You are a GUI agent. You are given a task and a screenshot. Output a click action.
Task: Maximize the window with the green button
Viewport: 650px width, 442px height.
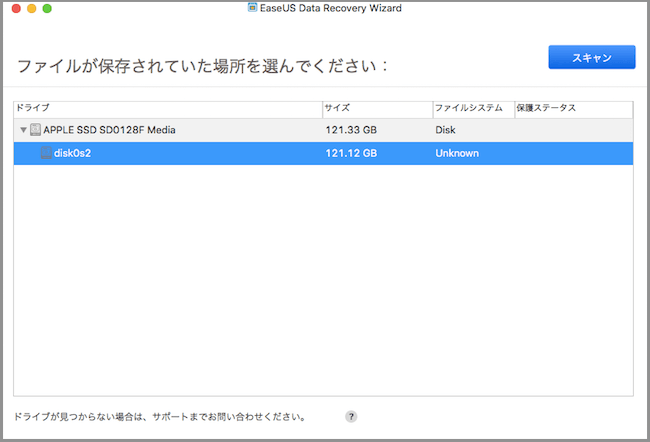[47, 8]
